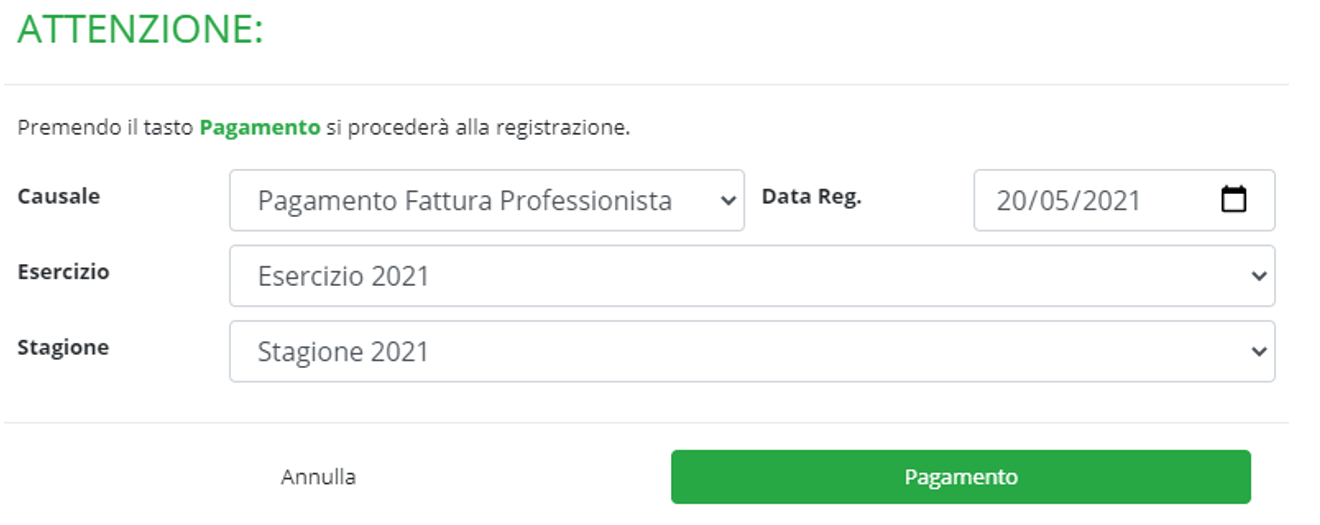The width and height of the screenshot is (1320, 525).
Task: Click the bold green 'Pagamento' word in instructions
Action: (x=260, y=128)
